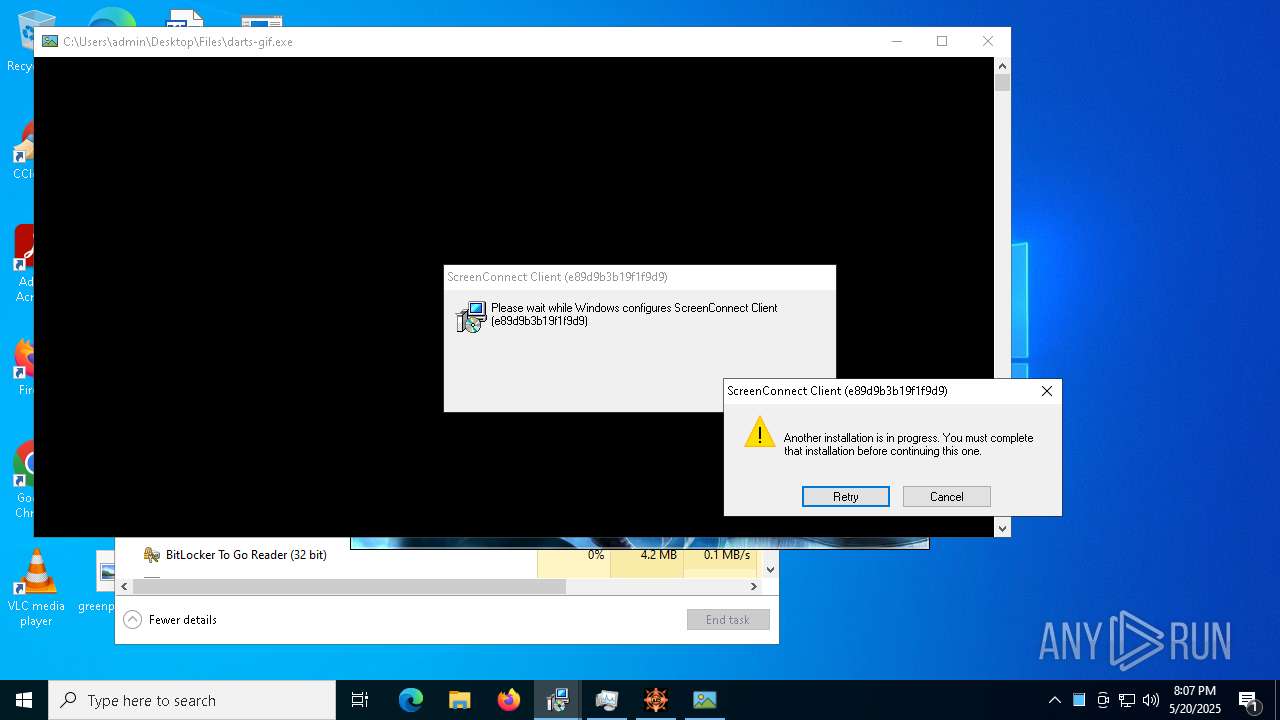This screenshot has width=1280, height=720.
Task: Click the 0% CPU cell in Task Manager
Action: click(x=574, y=555)
